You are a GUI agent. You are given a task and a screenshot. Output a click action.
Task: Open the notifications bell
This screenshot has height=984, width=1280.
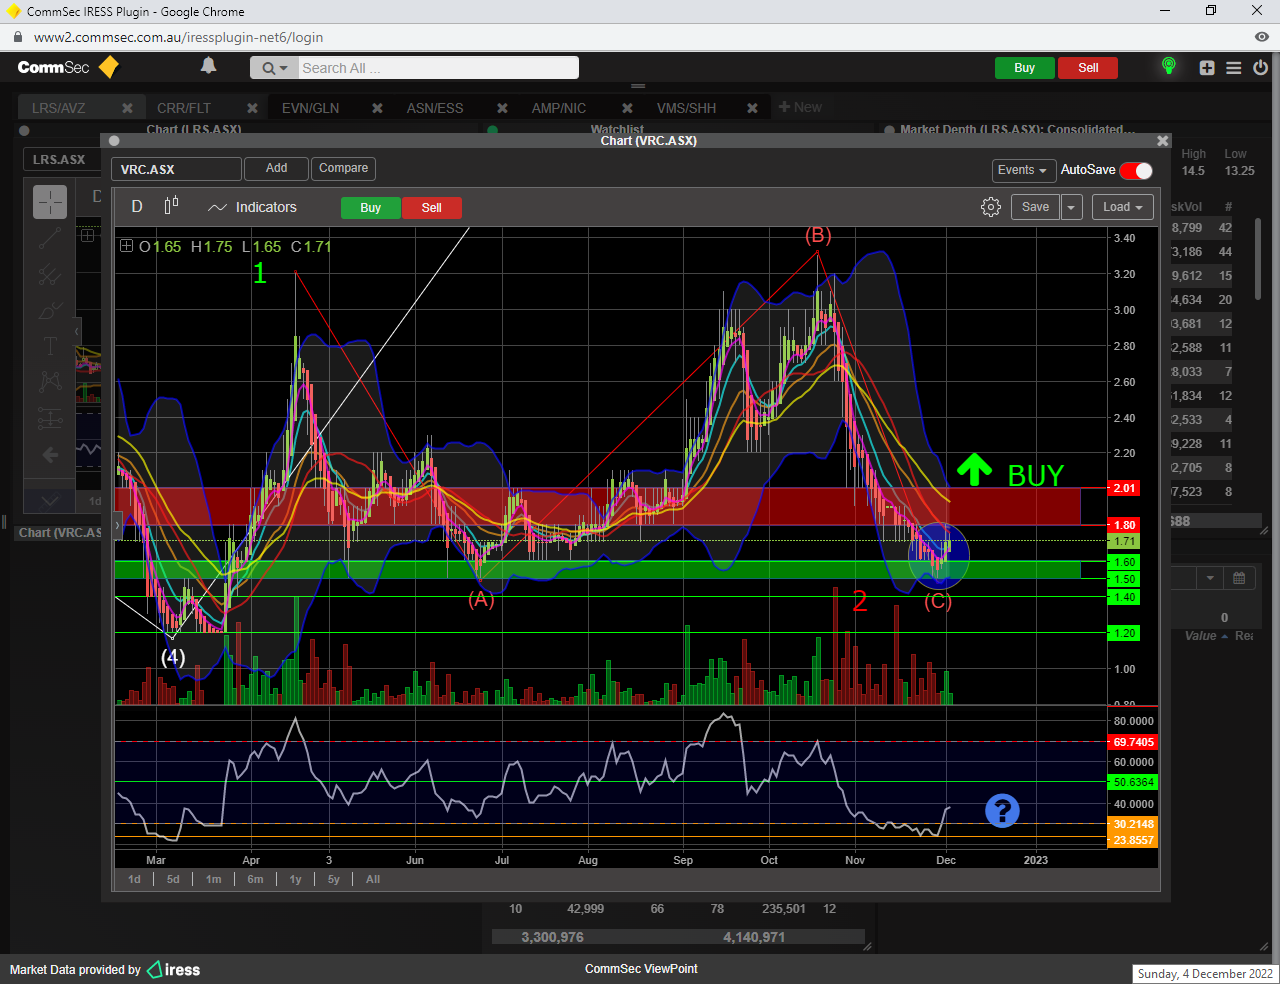(x=208, y=66)
